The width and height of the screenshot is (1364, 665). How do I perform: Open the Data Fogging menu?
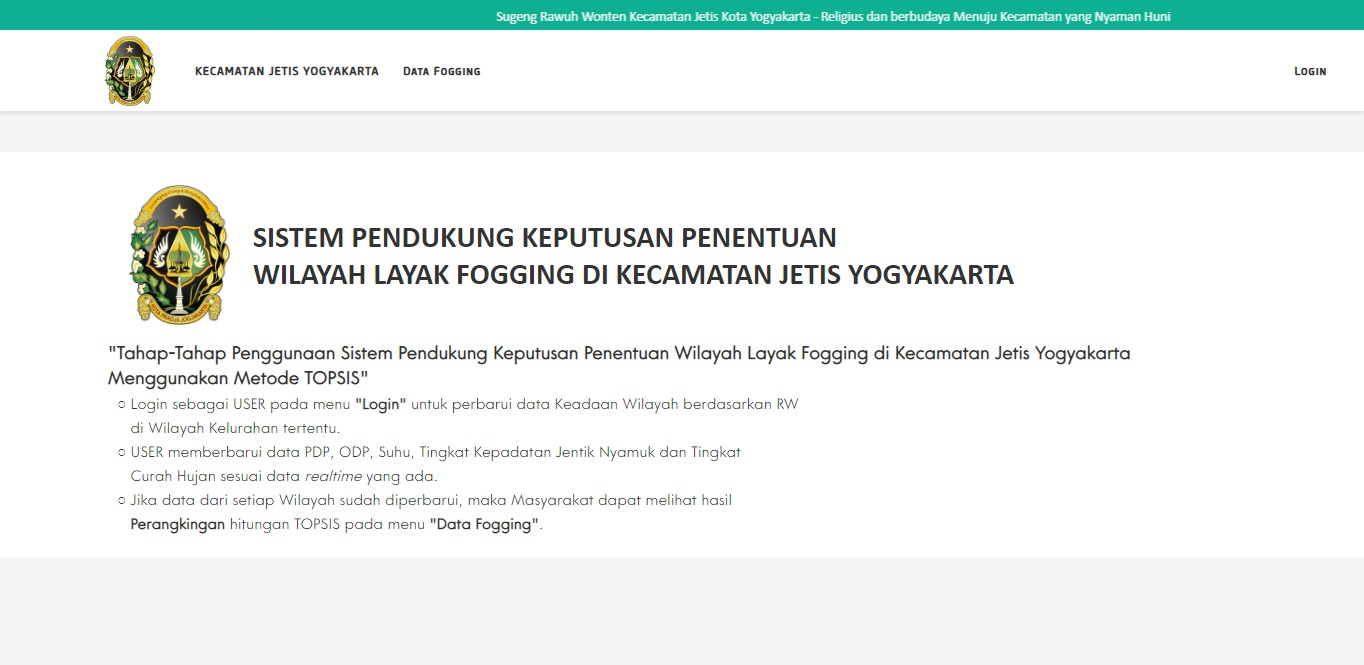tap(442, 71)
